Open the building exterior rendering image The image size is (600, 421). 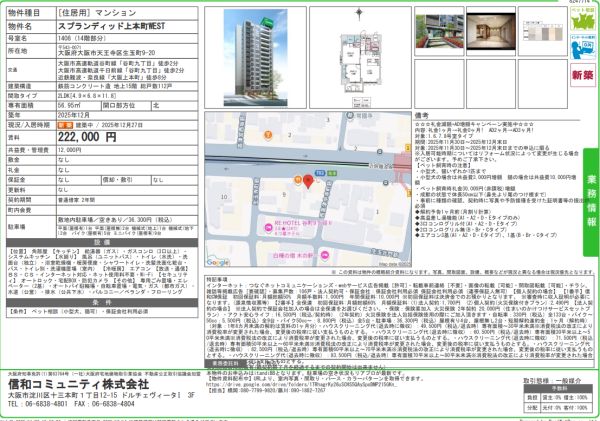coord(255,57)
